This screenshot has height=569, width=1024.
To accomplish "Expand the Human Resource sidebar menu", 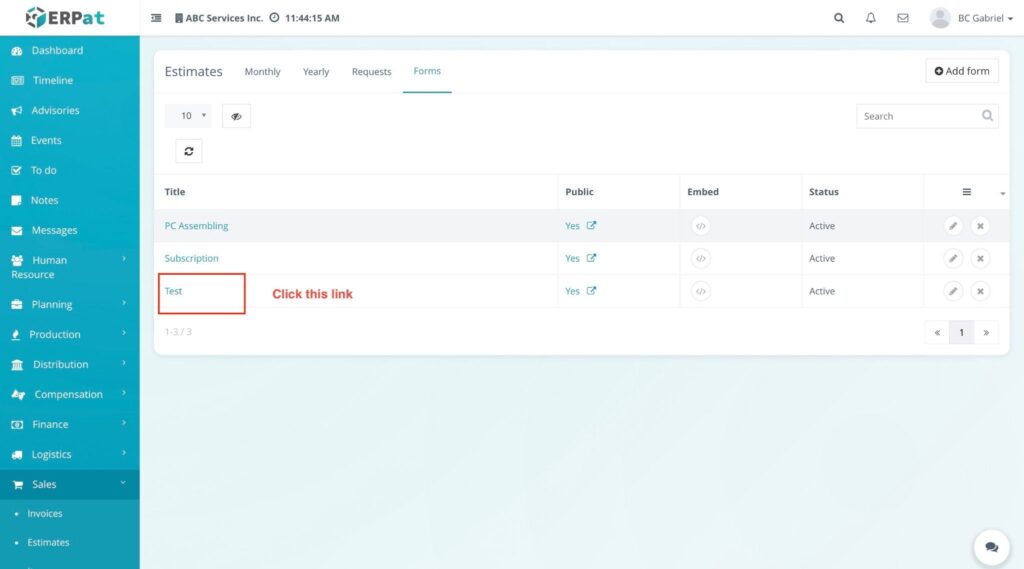I will (69, 267).
